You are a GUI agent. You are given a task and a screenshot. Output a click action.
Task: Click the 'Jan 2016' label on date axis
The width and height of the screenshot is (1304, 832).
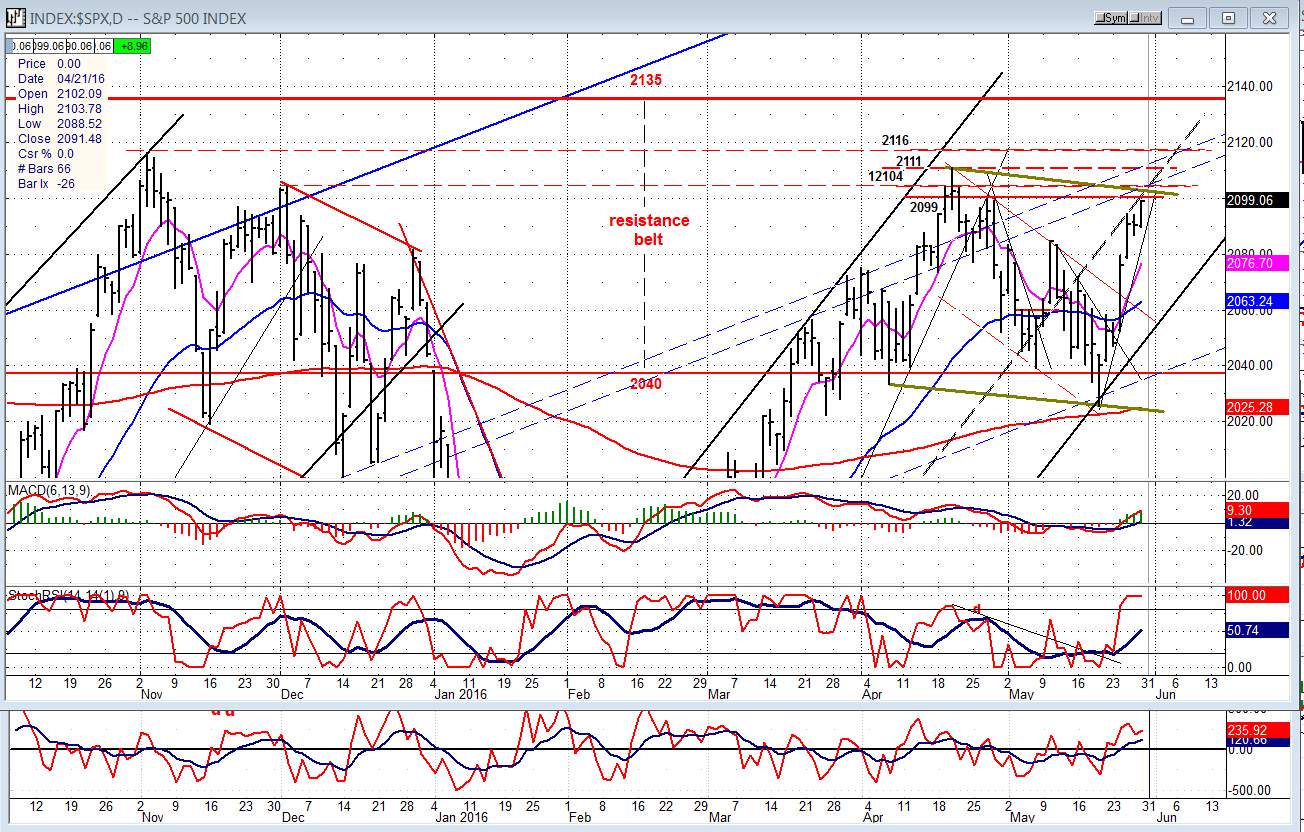pos(460,694)
